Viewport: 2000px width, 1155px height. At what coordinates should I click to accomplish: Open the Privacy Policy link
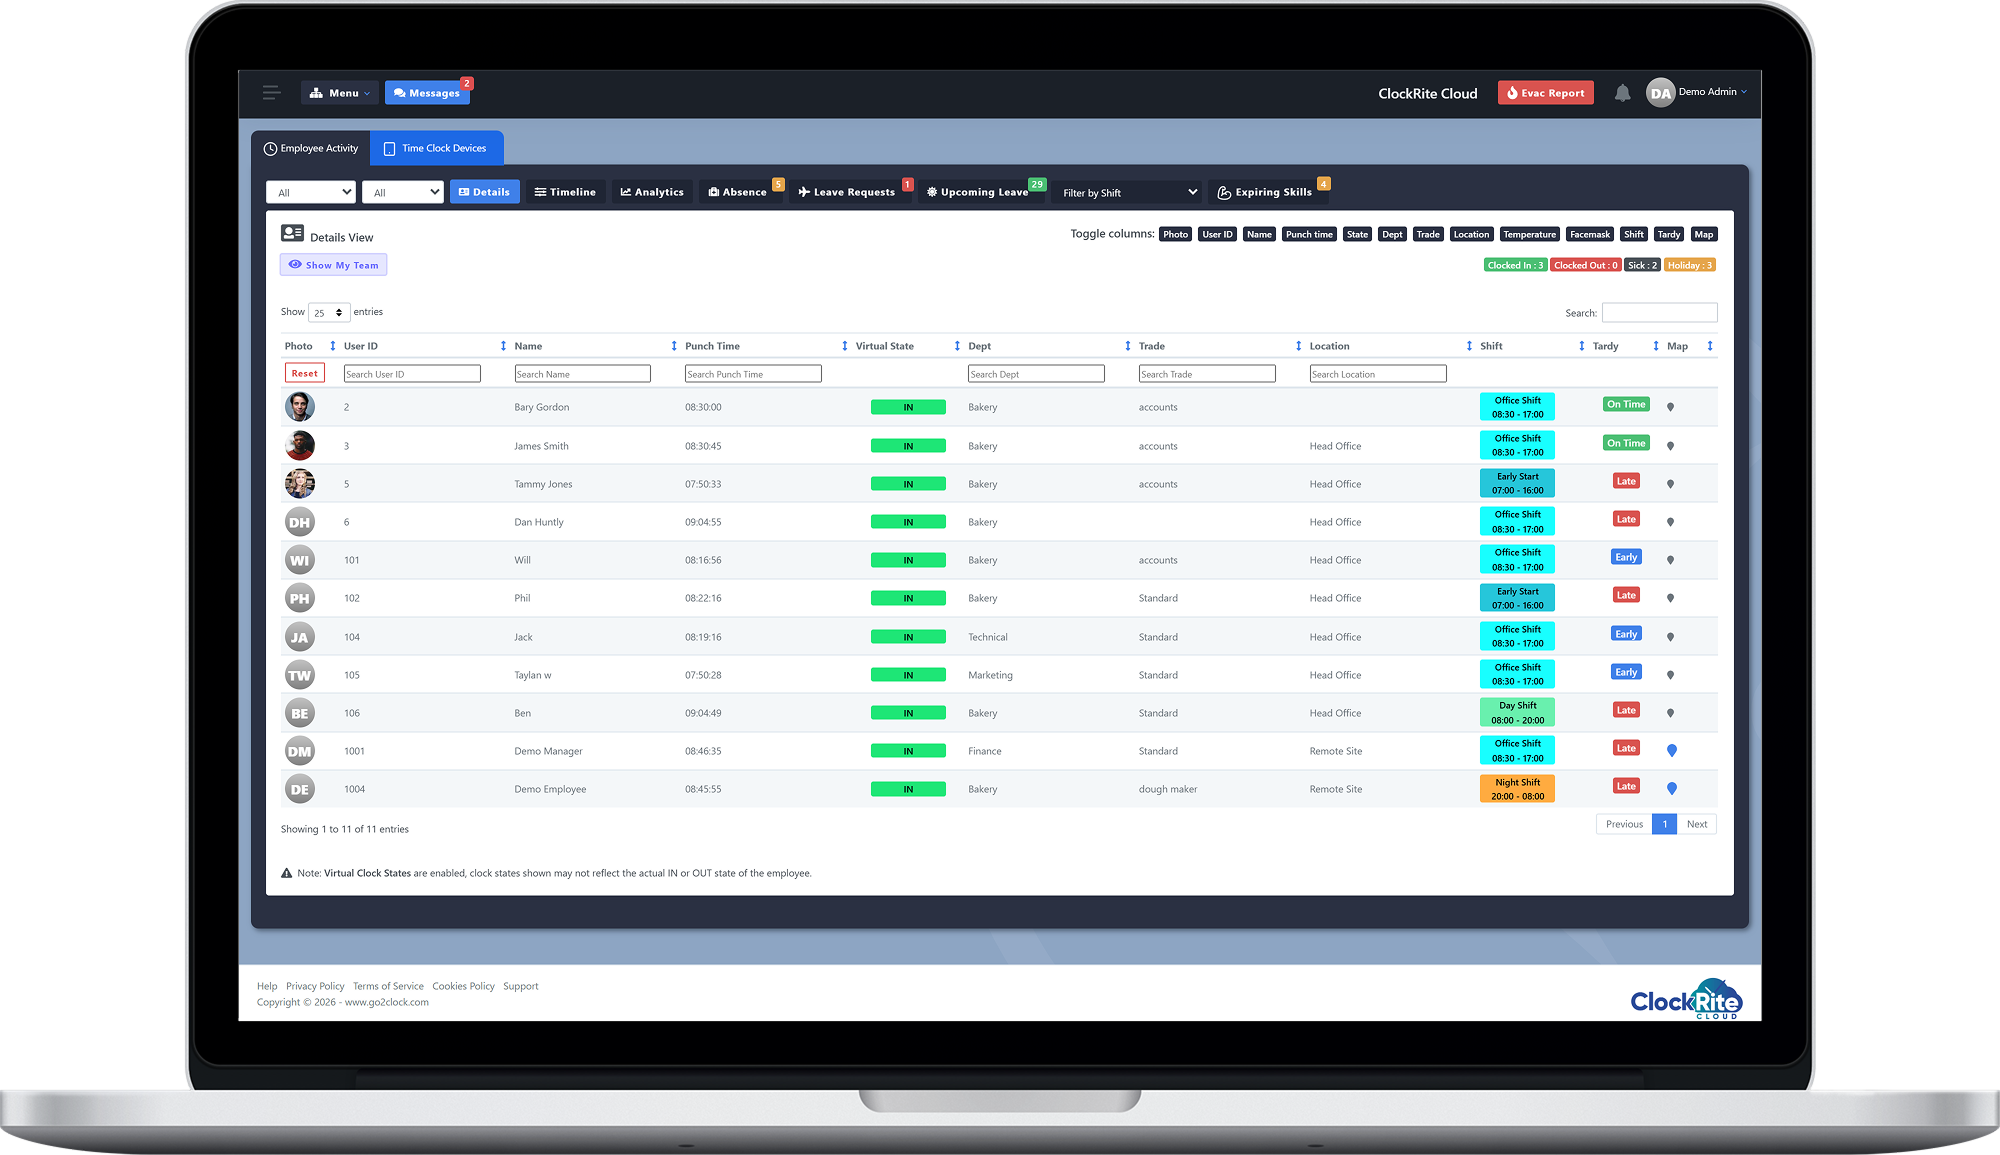pos(315,986)
